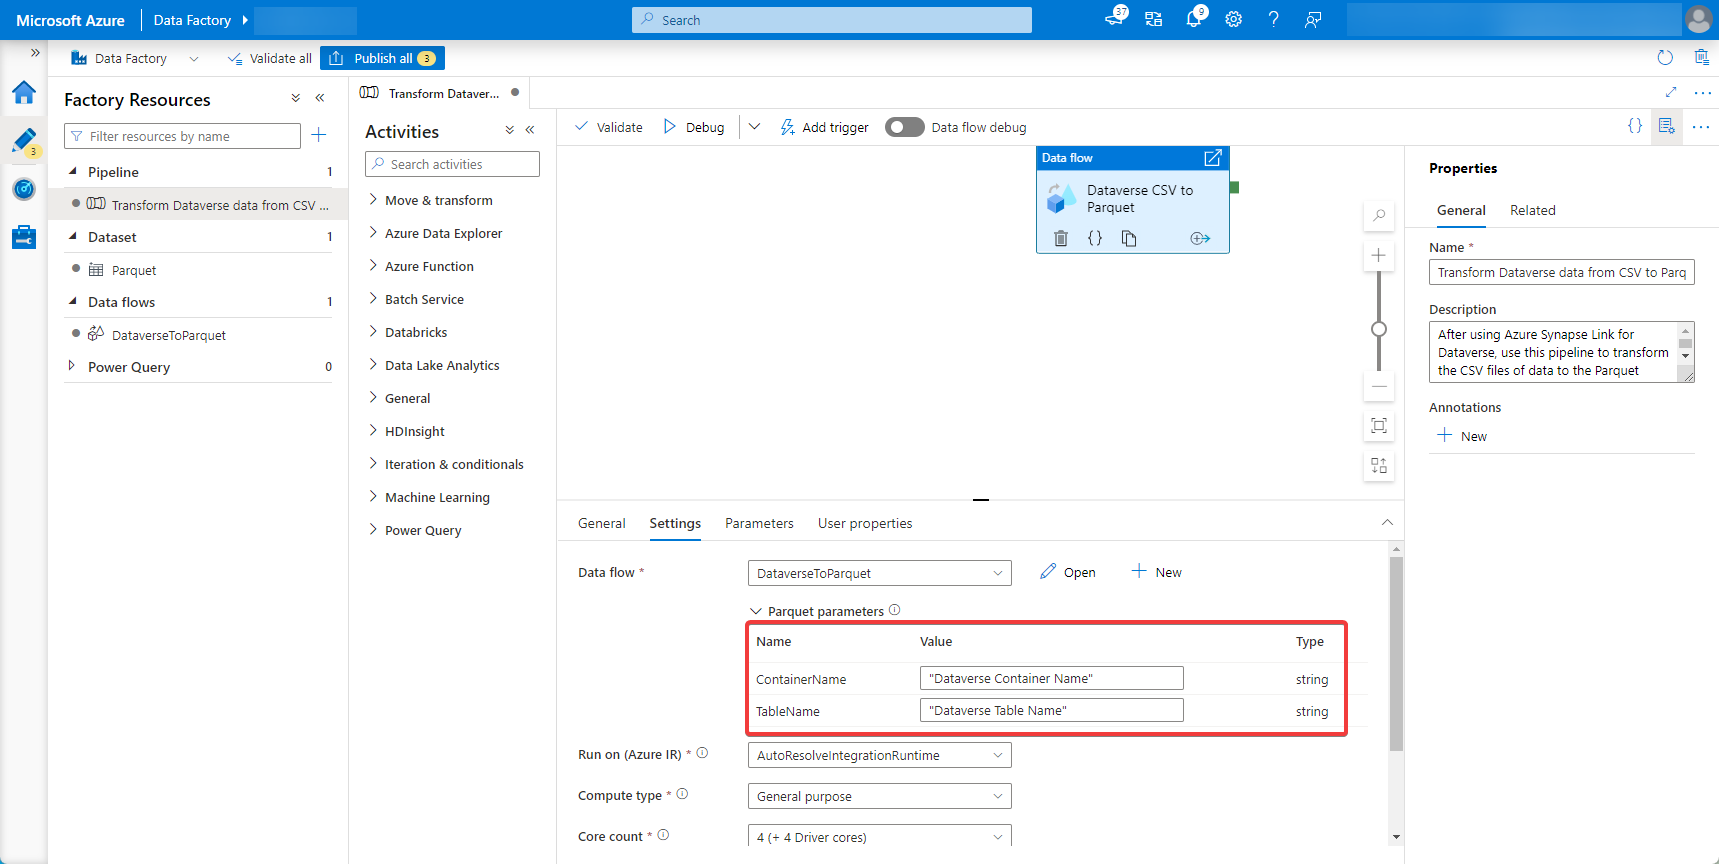1719x864 pixels.
Task: Add a New annotation
Action: coord(1462,436)
